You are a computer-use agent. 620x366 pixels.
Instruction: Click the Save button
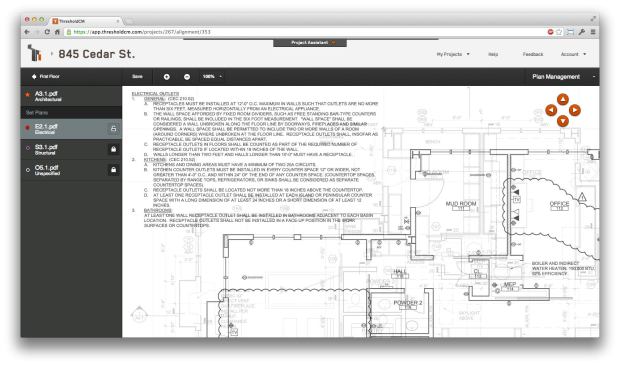coord(137,77)
